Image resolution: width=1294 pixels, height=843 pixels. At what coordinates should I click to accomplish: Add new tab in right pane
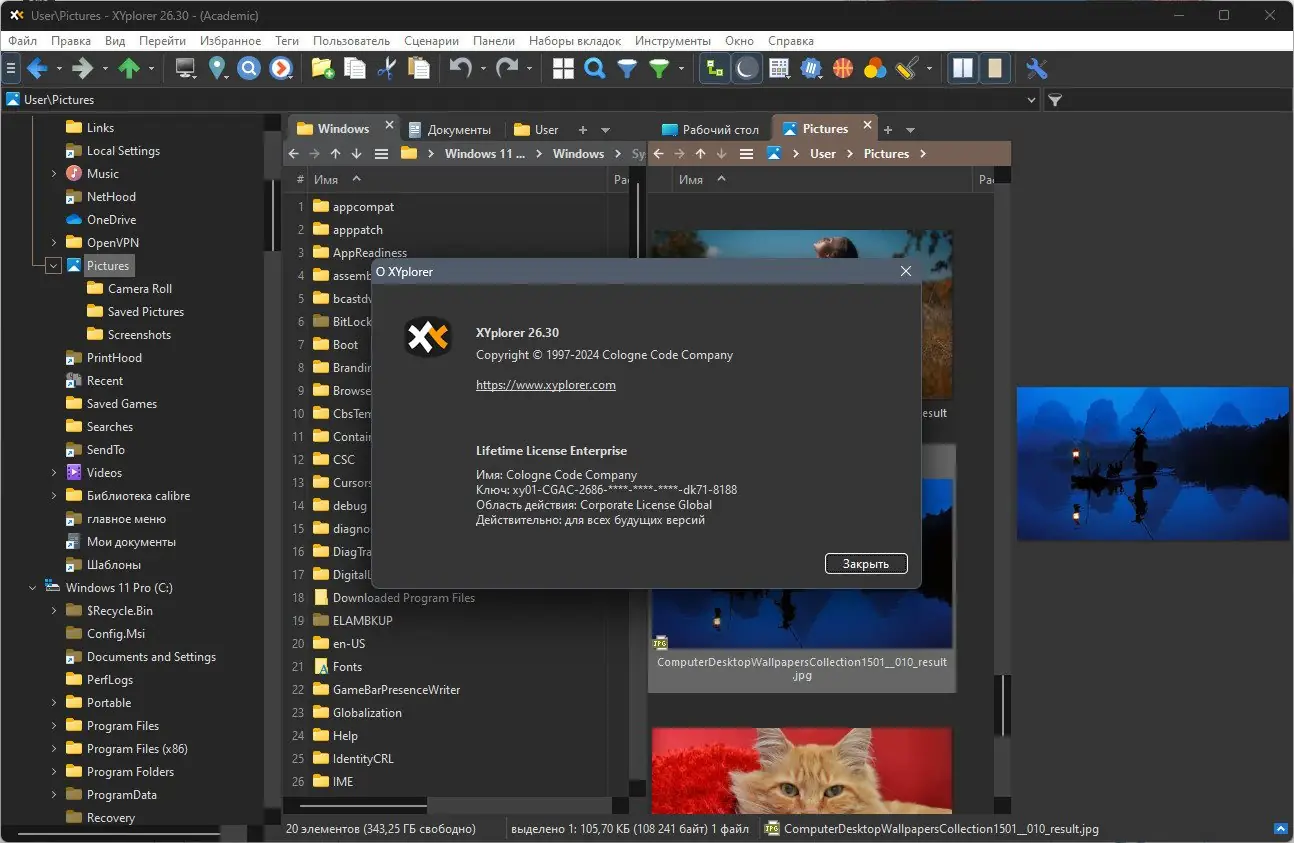point(887,130)
